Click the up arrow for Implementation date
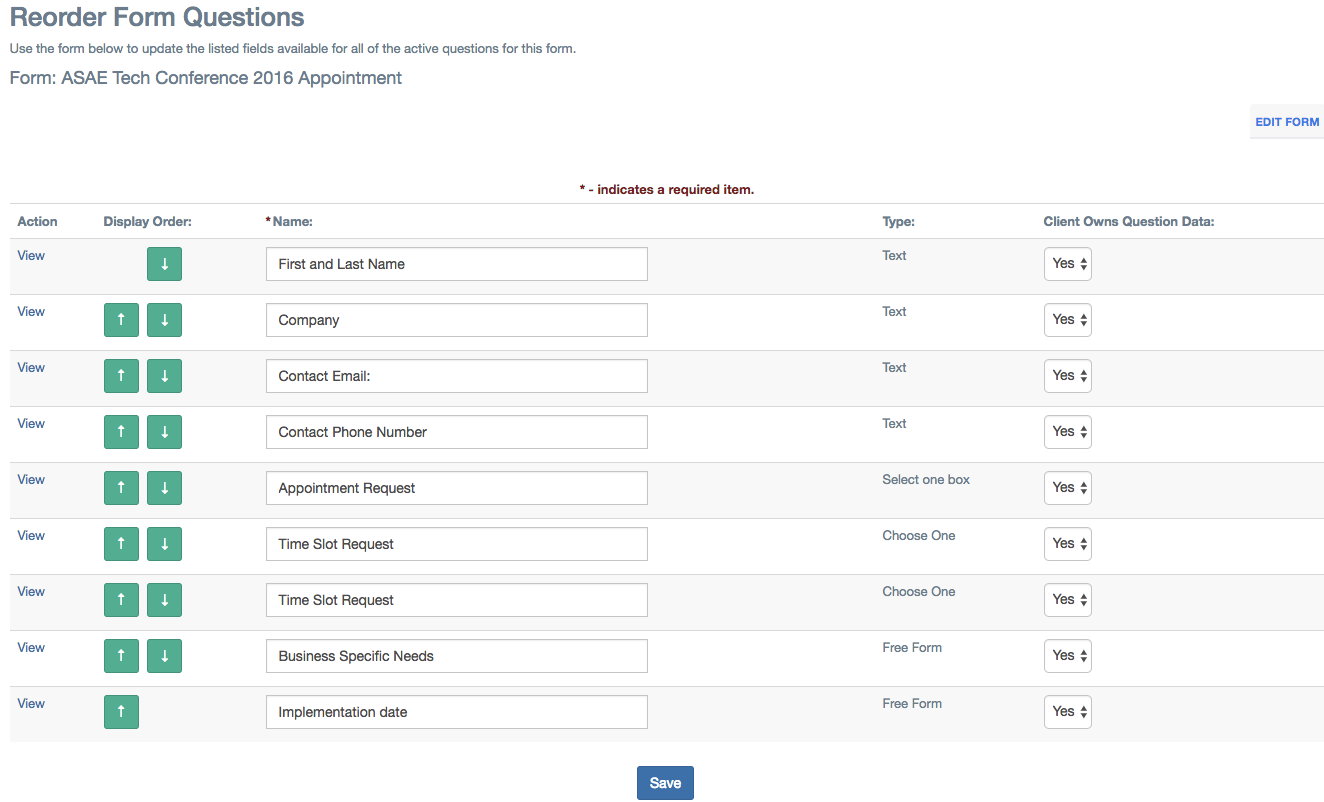The width and height of the screenshot is (1324, 802). point(121,711)
